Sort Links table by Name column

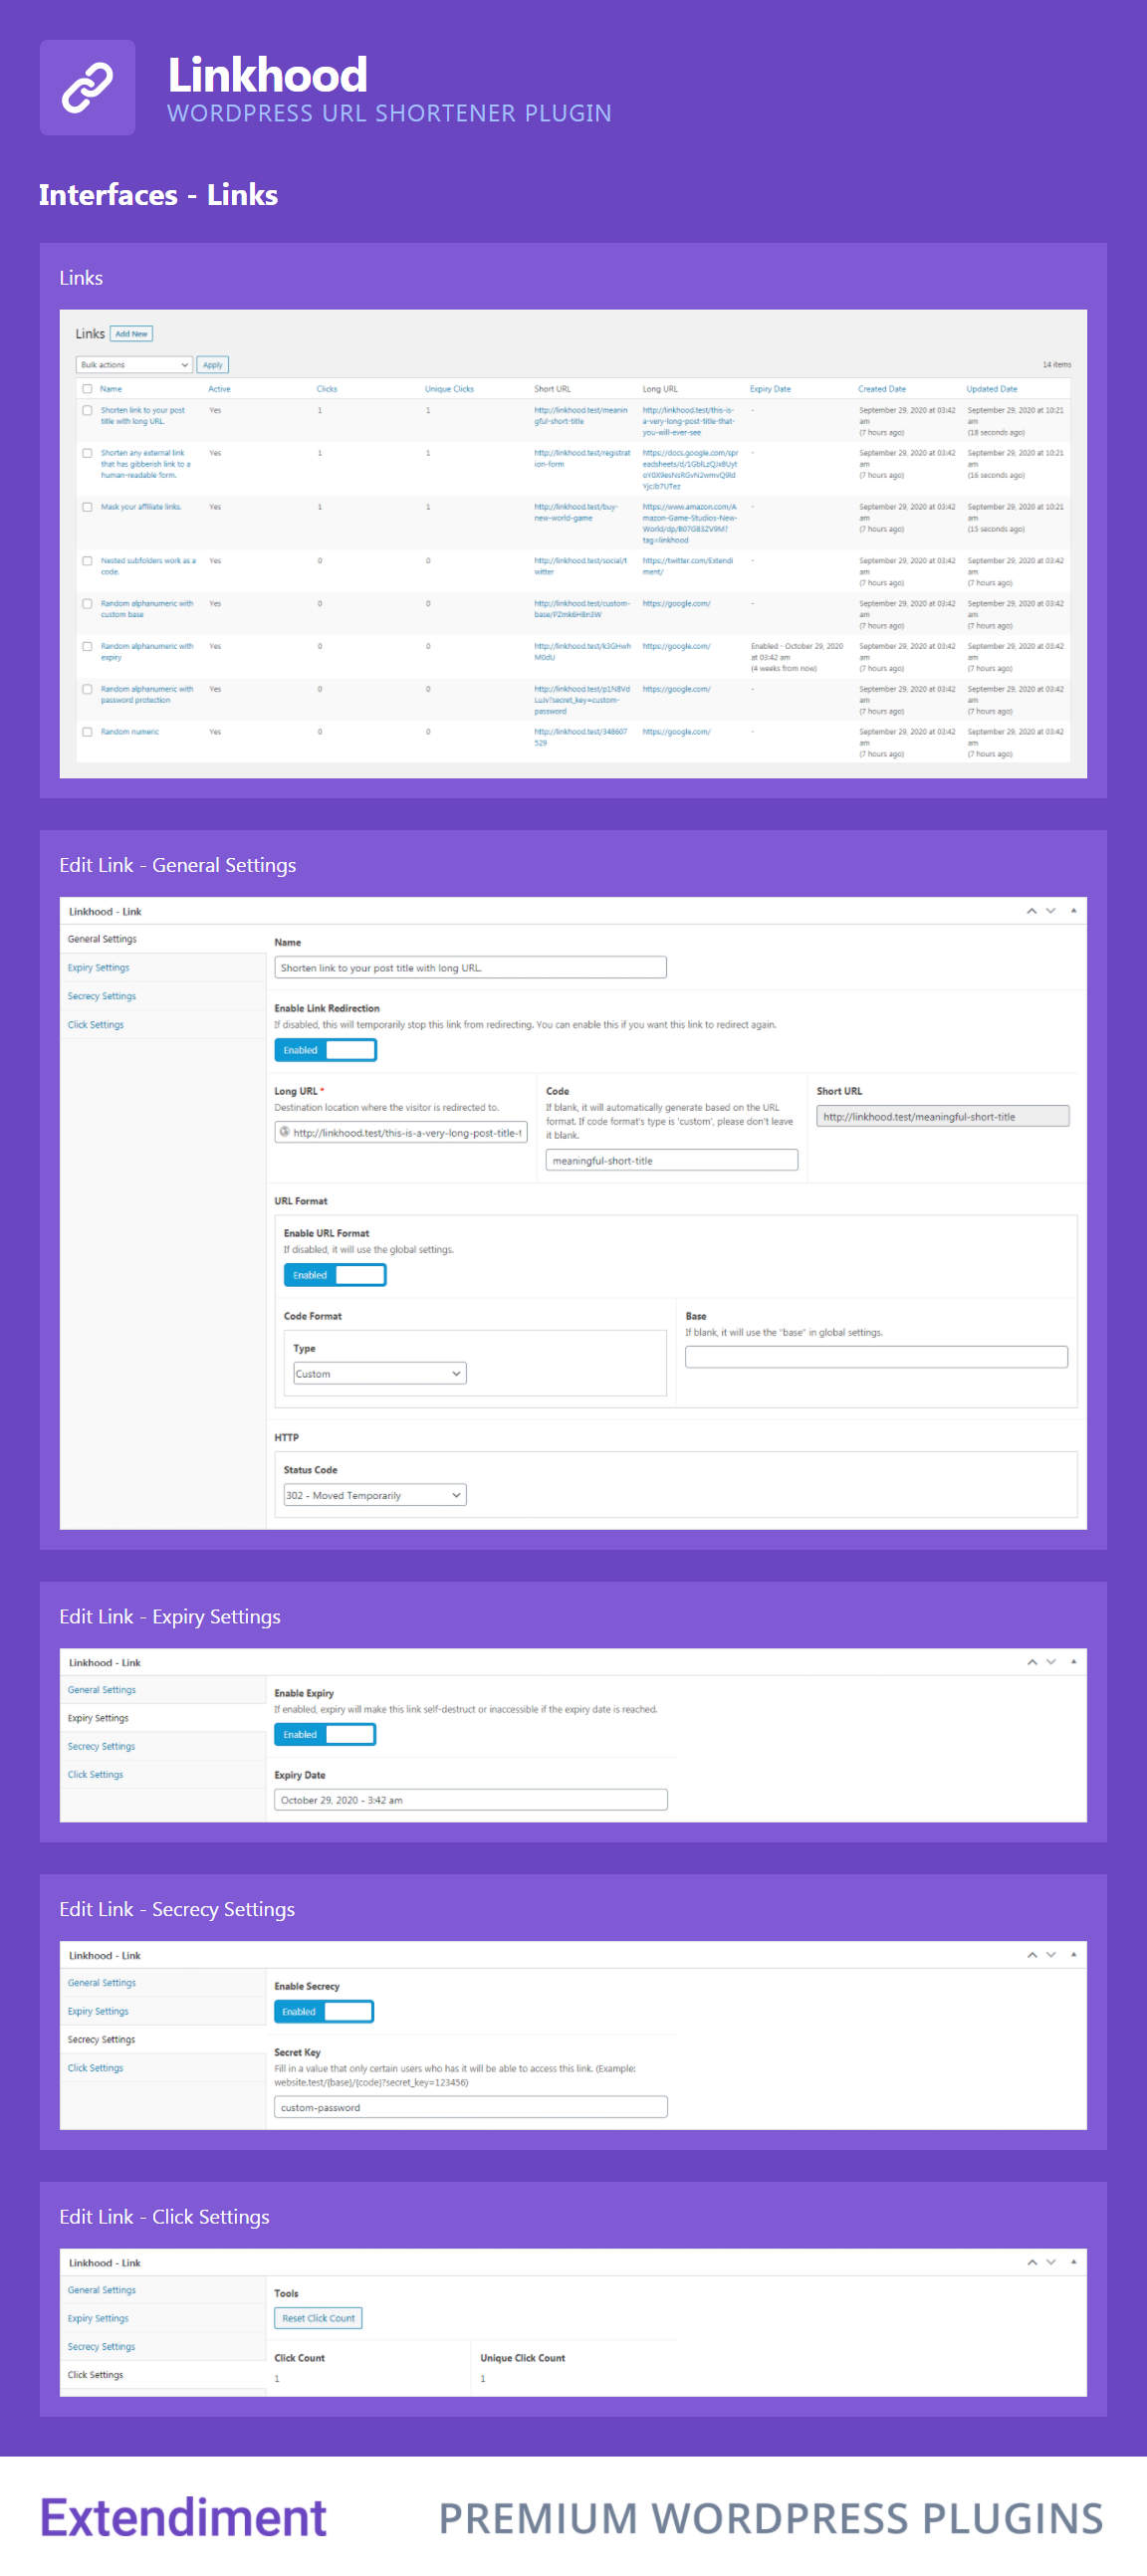point(111,389)
